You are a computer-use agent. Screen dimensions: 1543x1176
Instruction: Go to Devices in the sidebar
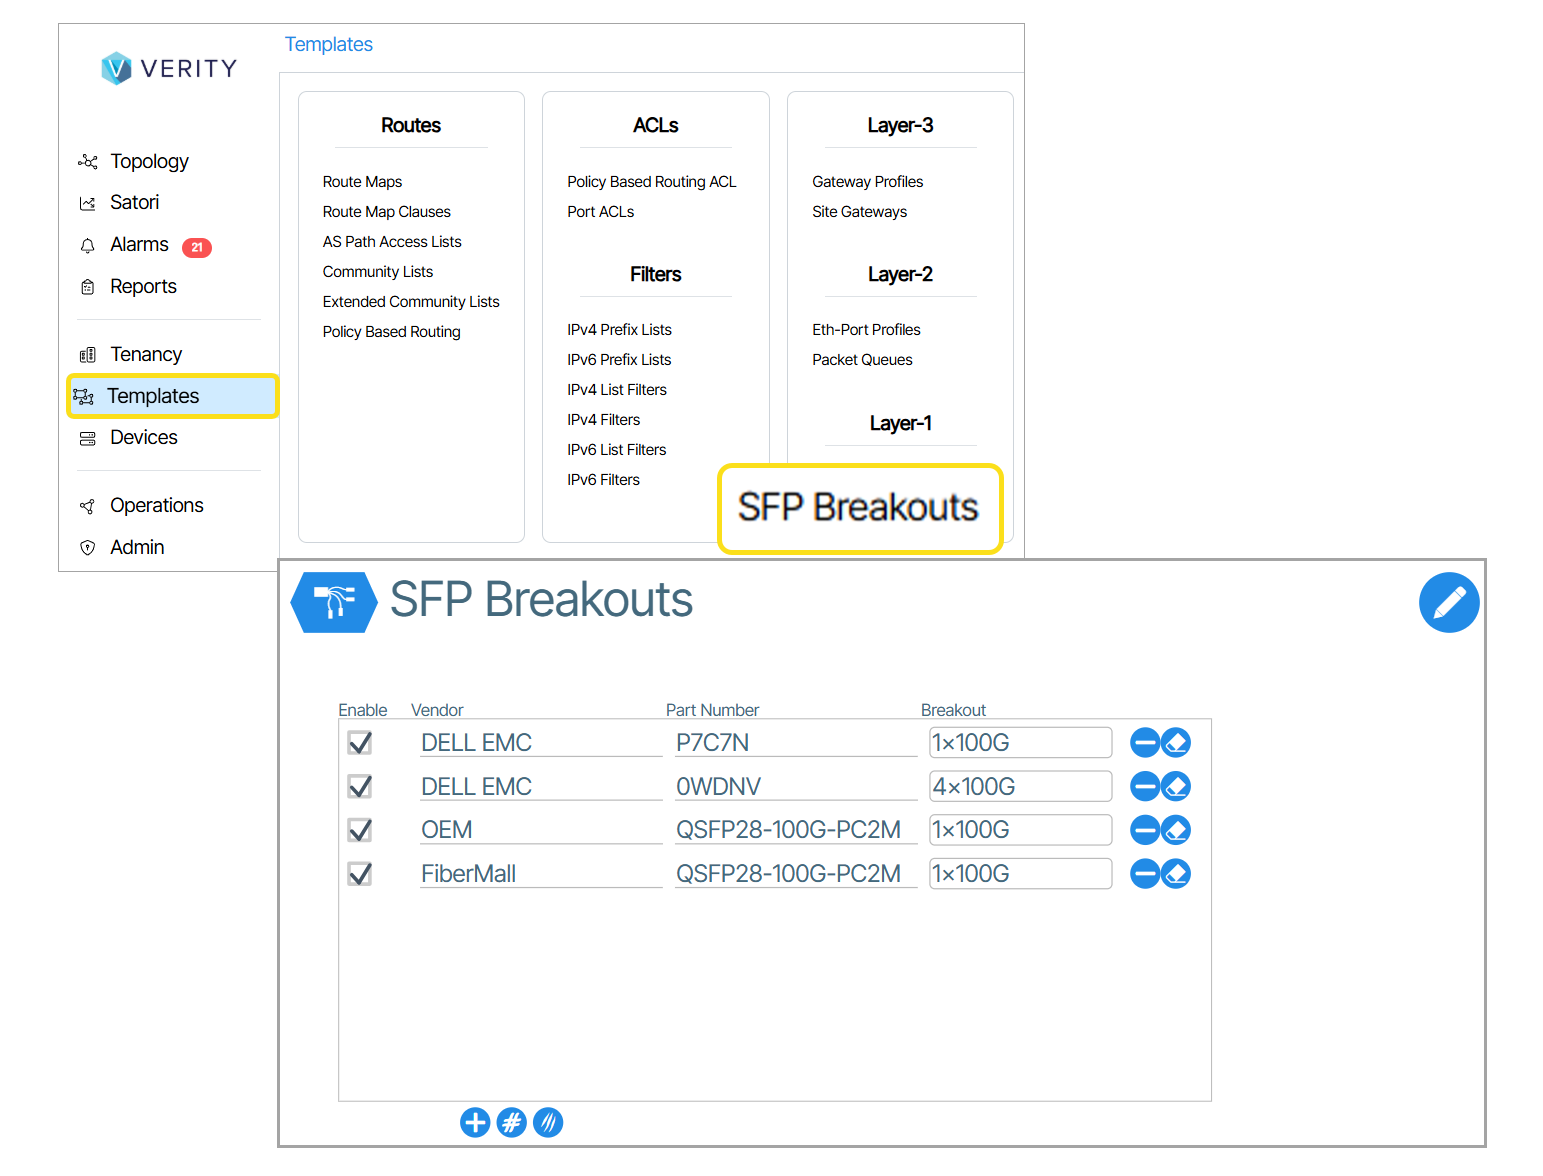click(143, 437)
